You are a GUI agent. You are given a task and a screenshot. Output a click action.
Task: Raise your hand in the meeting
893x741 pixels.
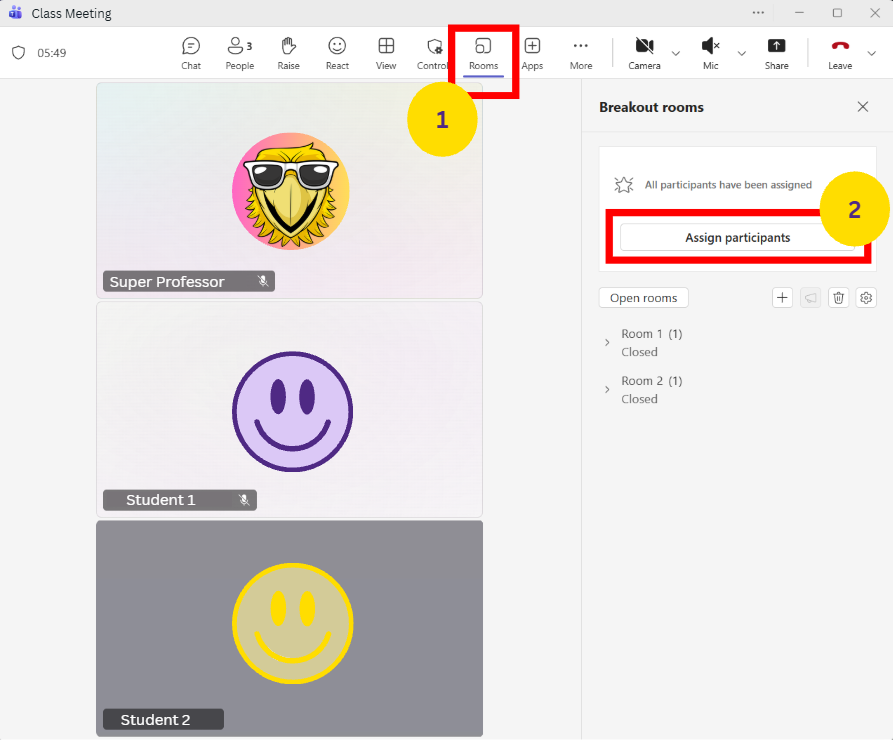click(x=288, y=53)
